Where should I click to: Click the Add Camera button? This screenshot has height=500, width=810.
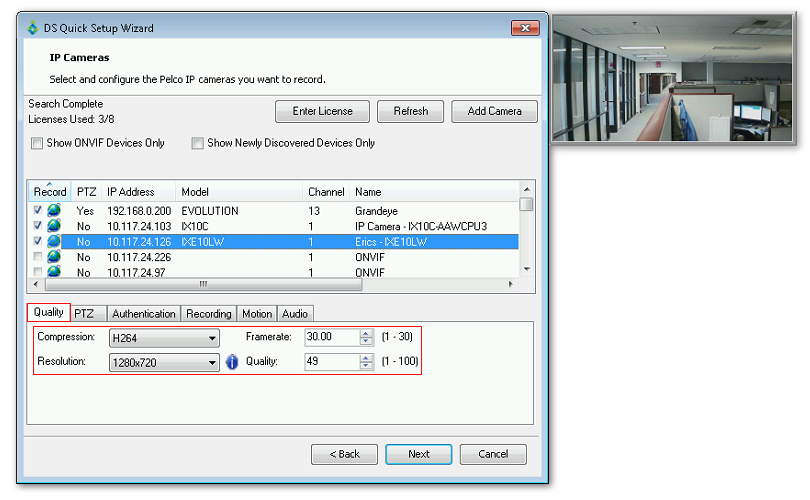click(x=494, y=111)
